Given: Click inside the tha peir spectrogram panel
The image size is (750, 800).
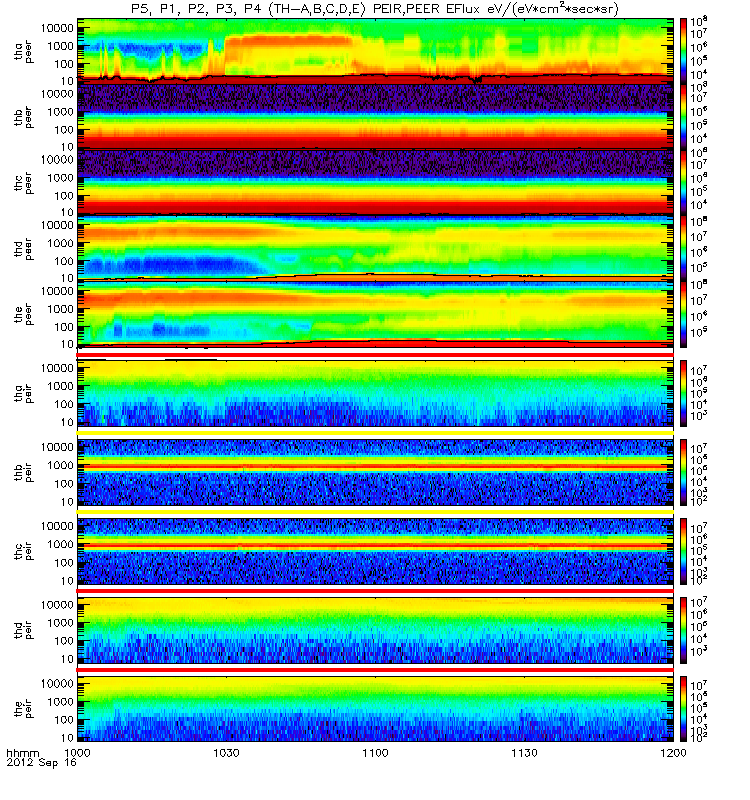Looking at the screenshot, I should [x=375, y=393].
